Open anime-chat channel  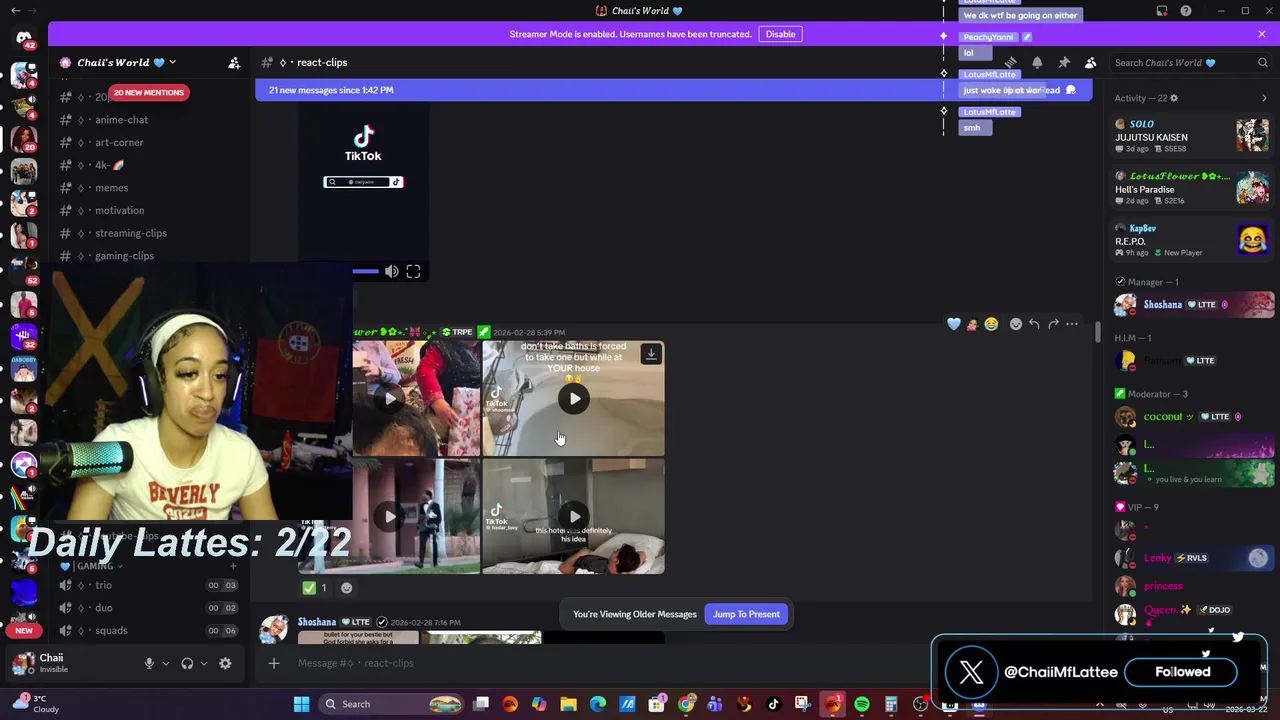pyautogui.click(x=120, y=120)
